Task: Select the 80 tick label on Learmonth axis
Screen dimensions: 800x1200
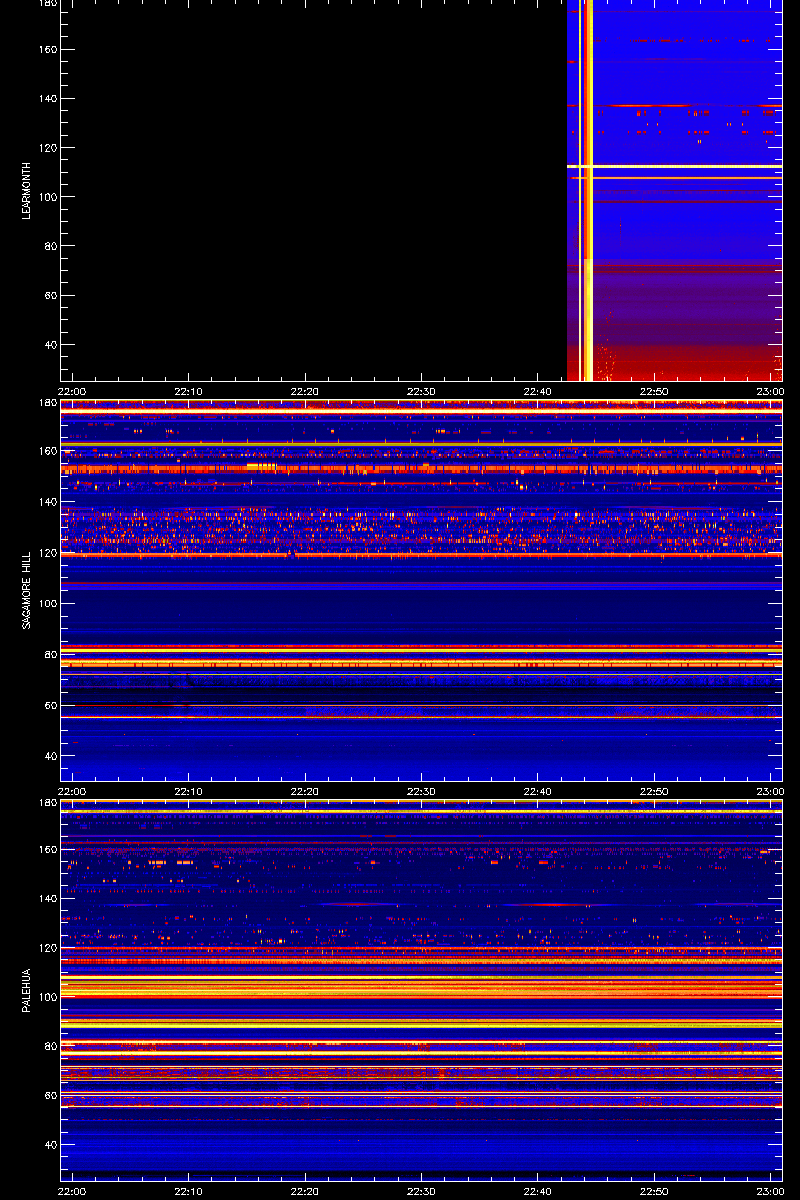Action: pos(51,246)
